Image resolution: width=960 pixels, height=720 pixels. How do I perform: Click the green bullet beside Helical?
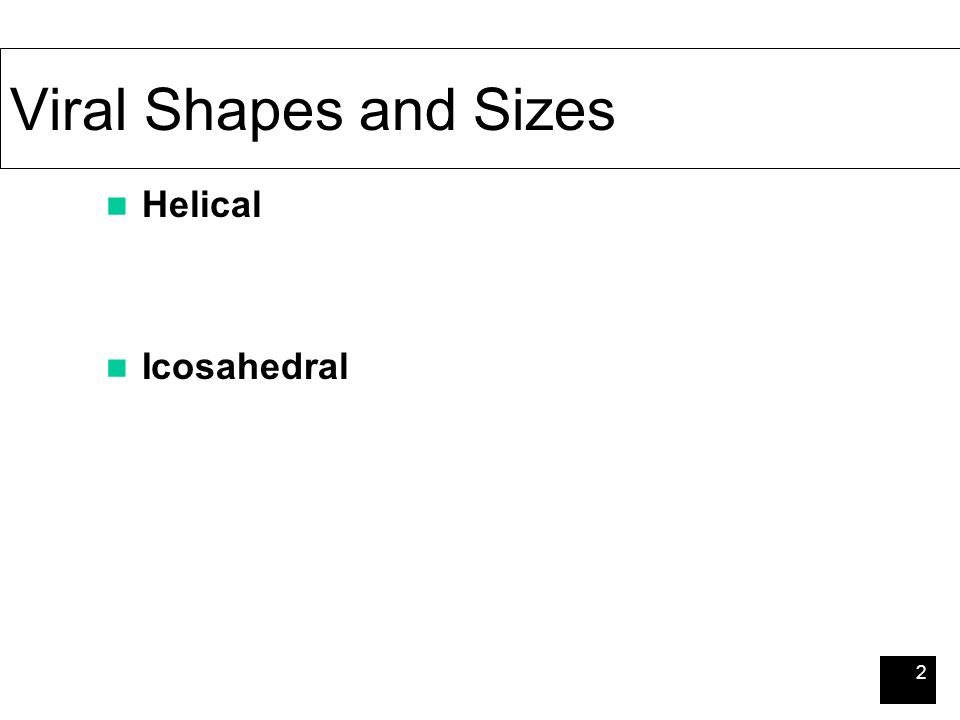coord(117,206)
